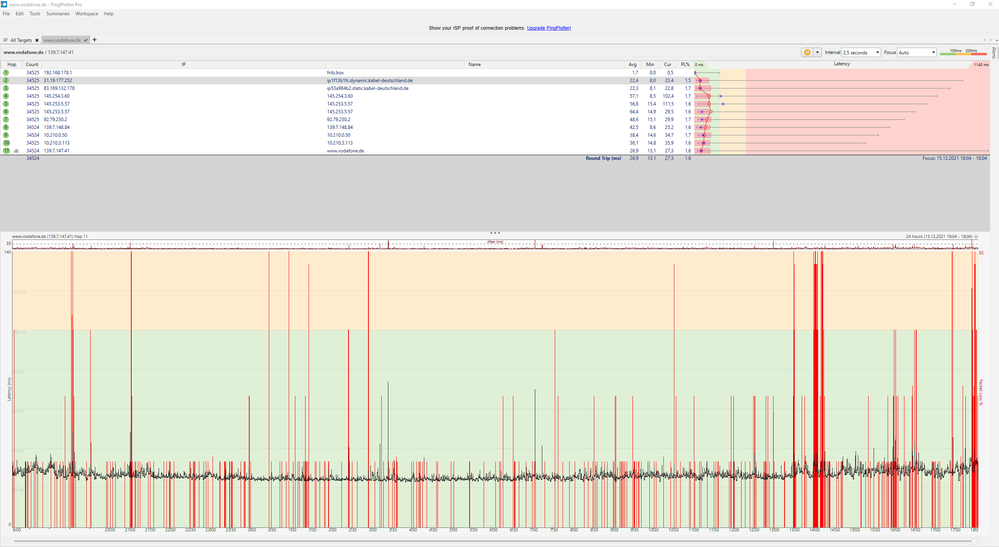
Task: Open the Focus dropdown set to Auto
Action: point(917,52)
